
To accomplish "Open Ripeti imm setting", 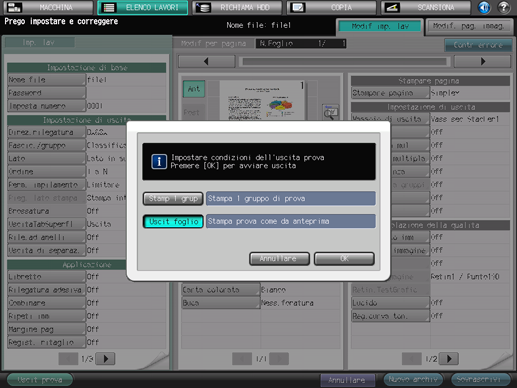I will point(46,316).
